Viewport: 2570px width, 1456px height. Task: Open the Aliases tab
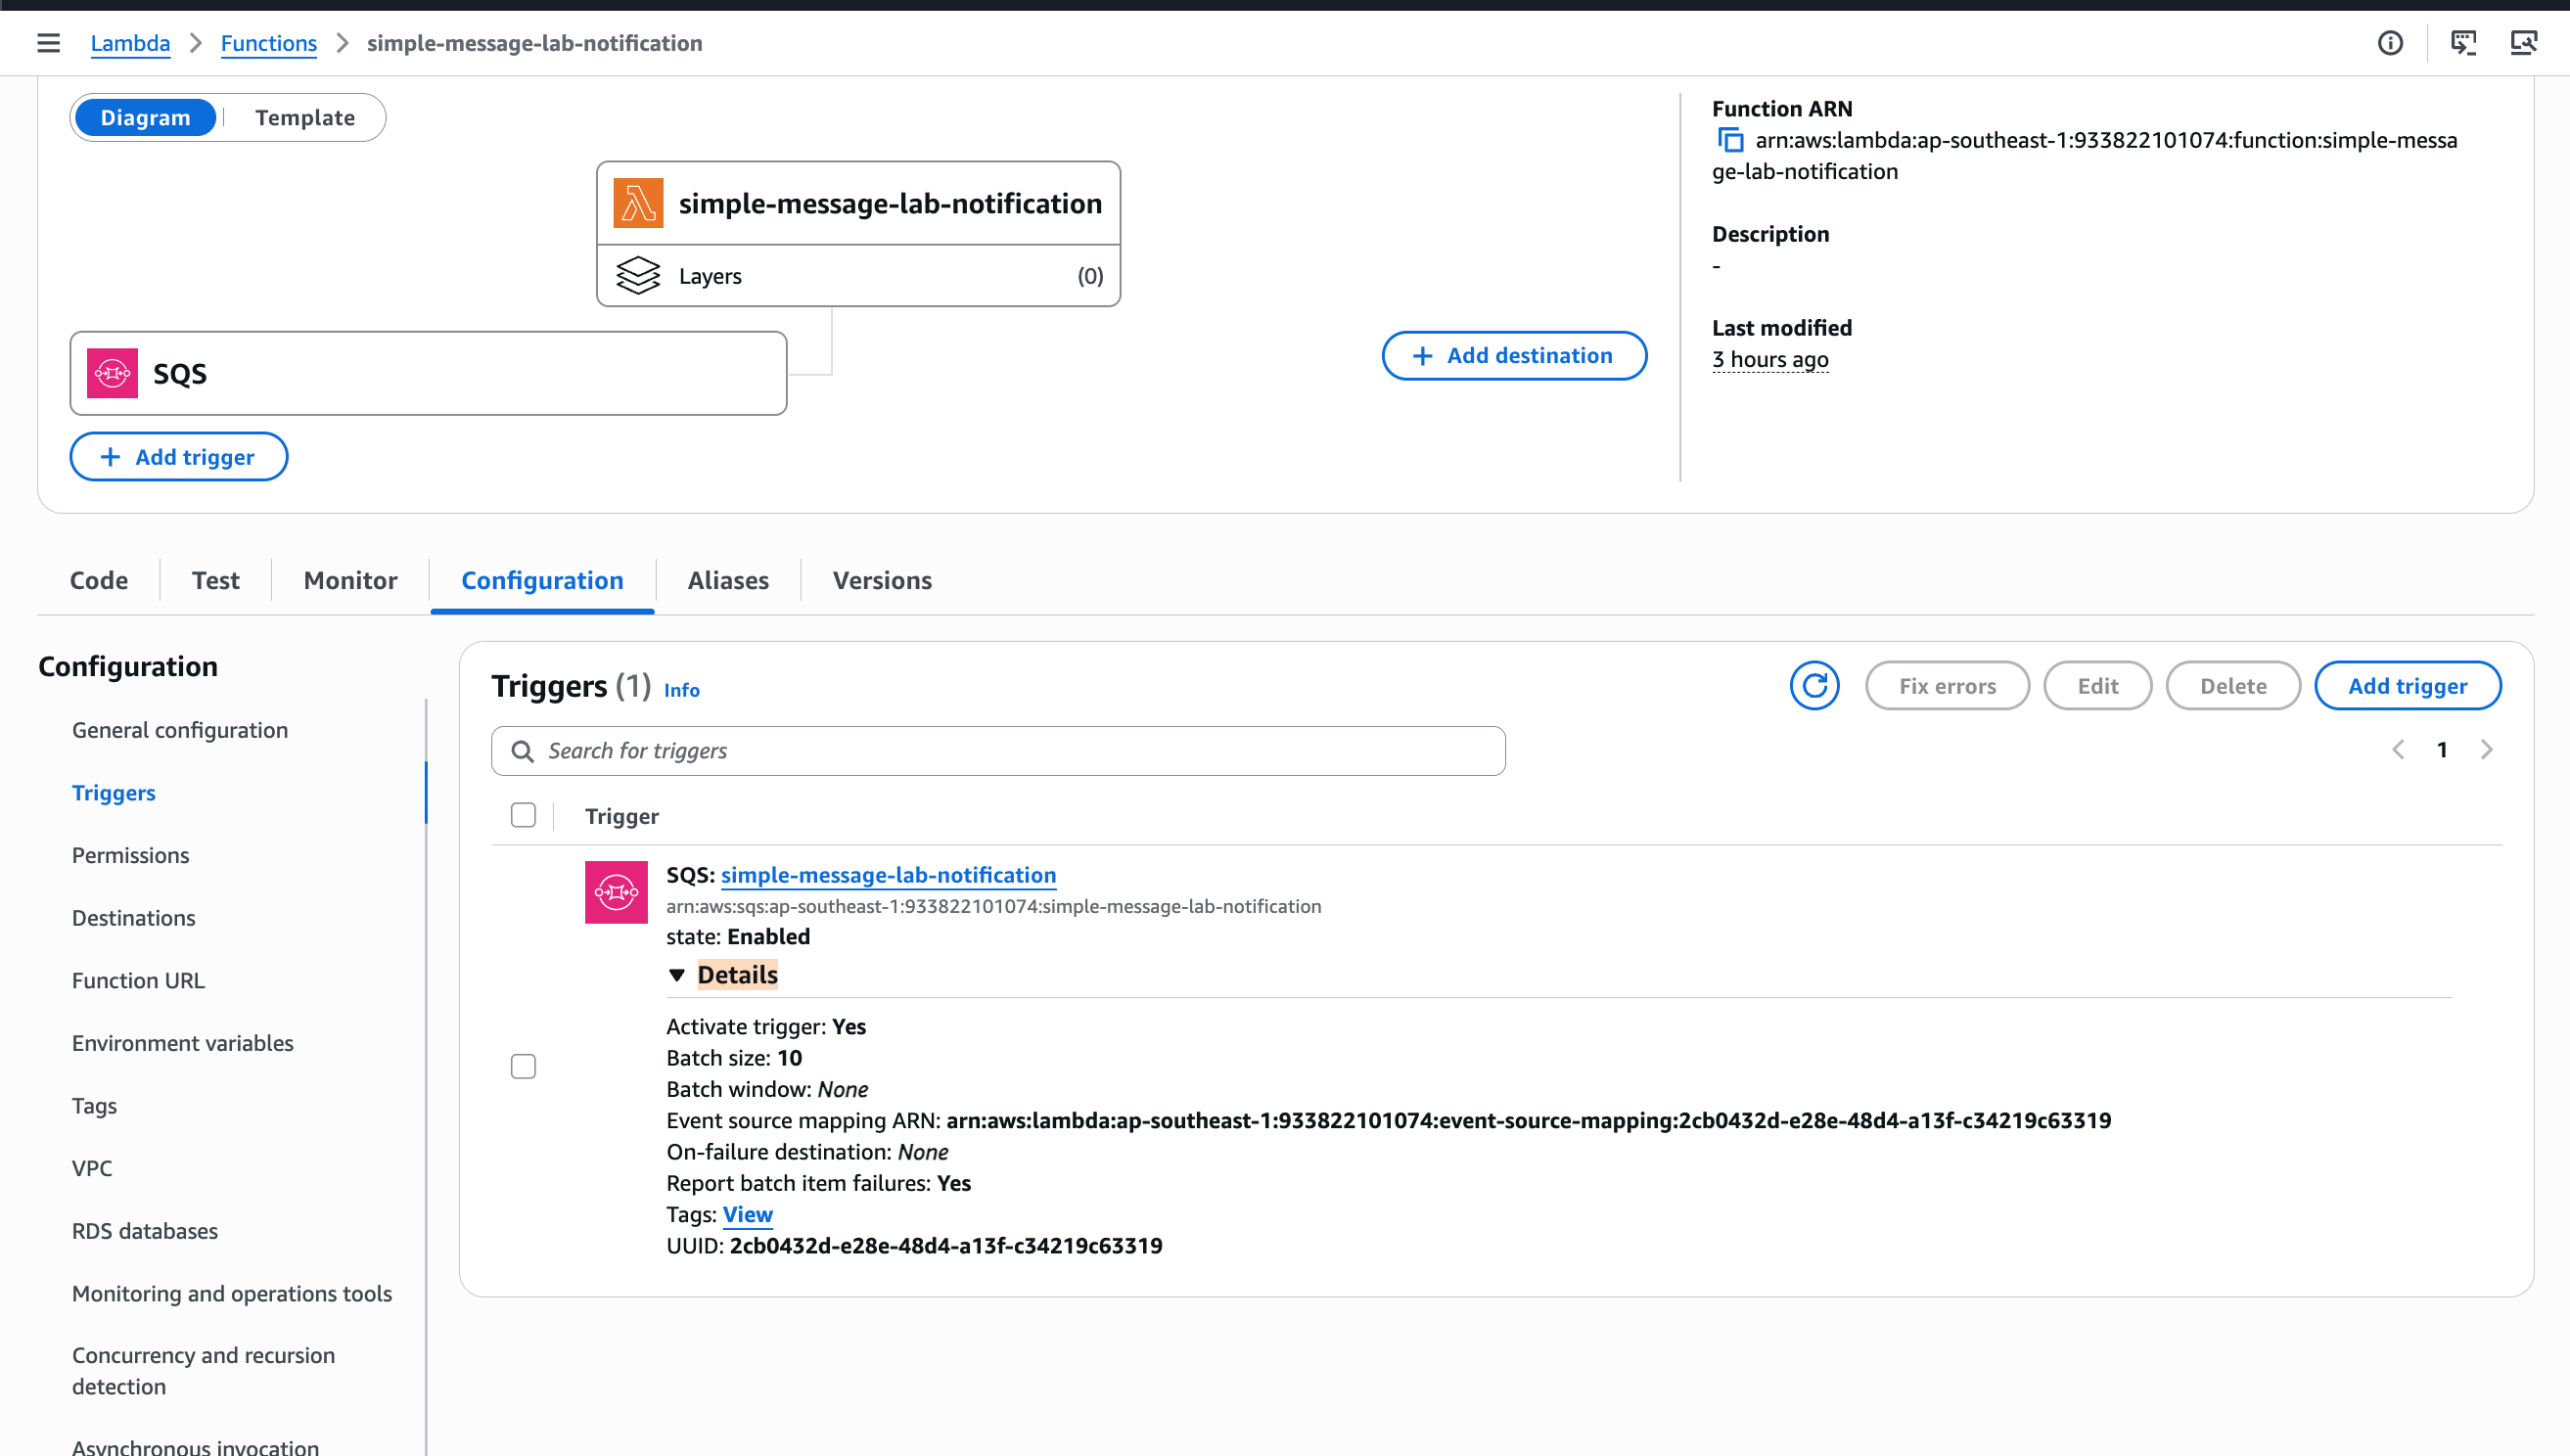click(x=728, y=580)
